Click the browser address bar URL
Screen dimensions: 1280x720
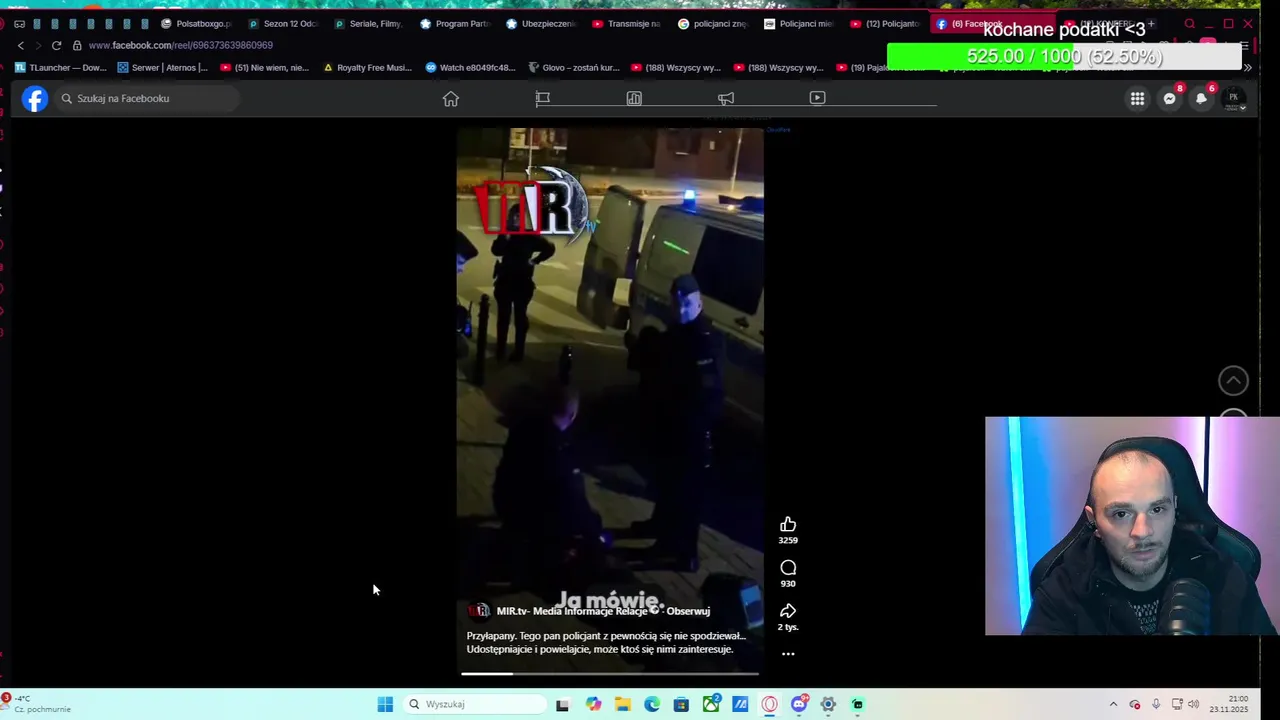tap(180, 45)
